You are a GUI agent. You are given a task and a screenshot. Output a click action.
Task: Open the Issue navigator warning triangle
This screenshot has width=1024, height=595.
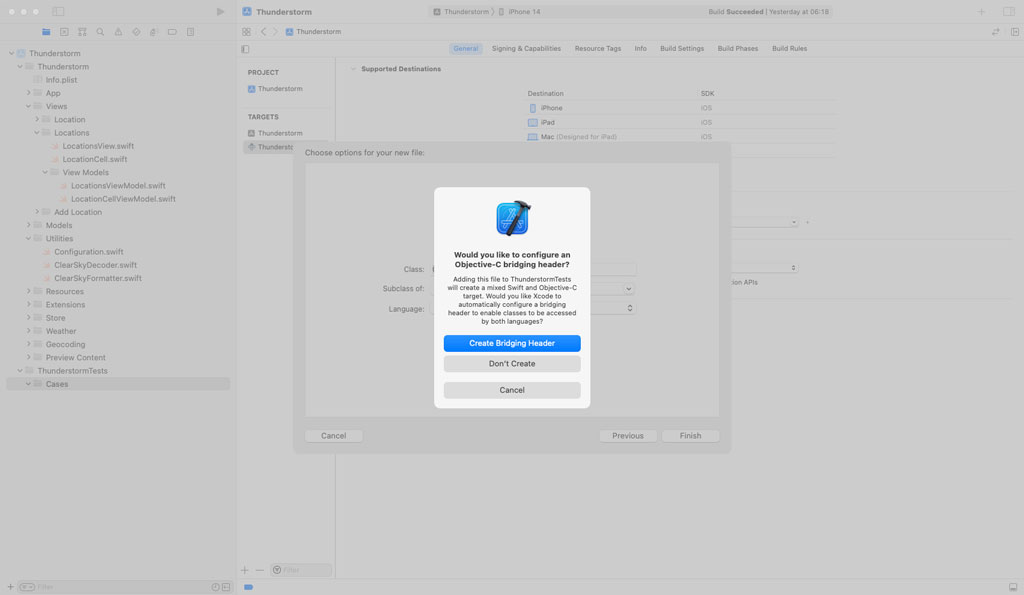tap(119, 31)
